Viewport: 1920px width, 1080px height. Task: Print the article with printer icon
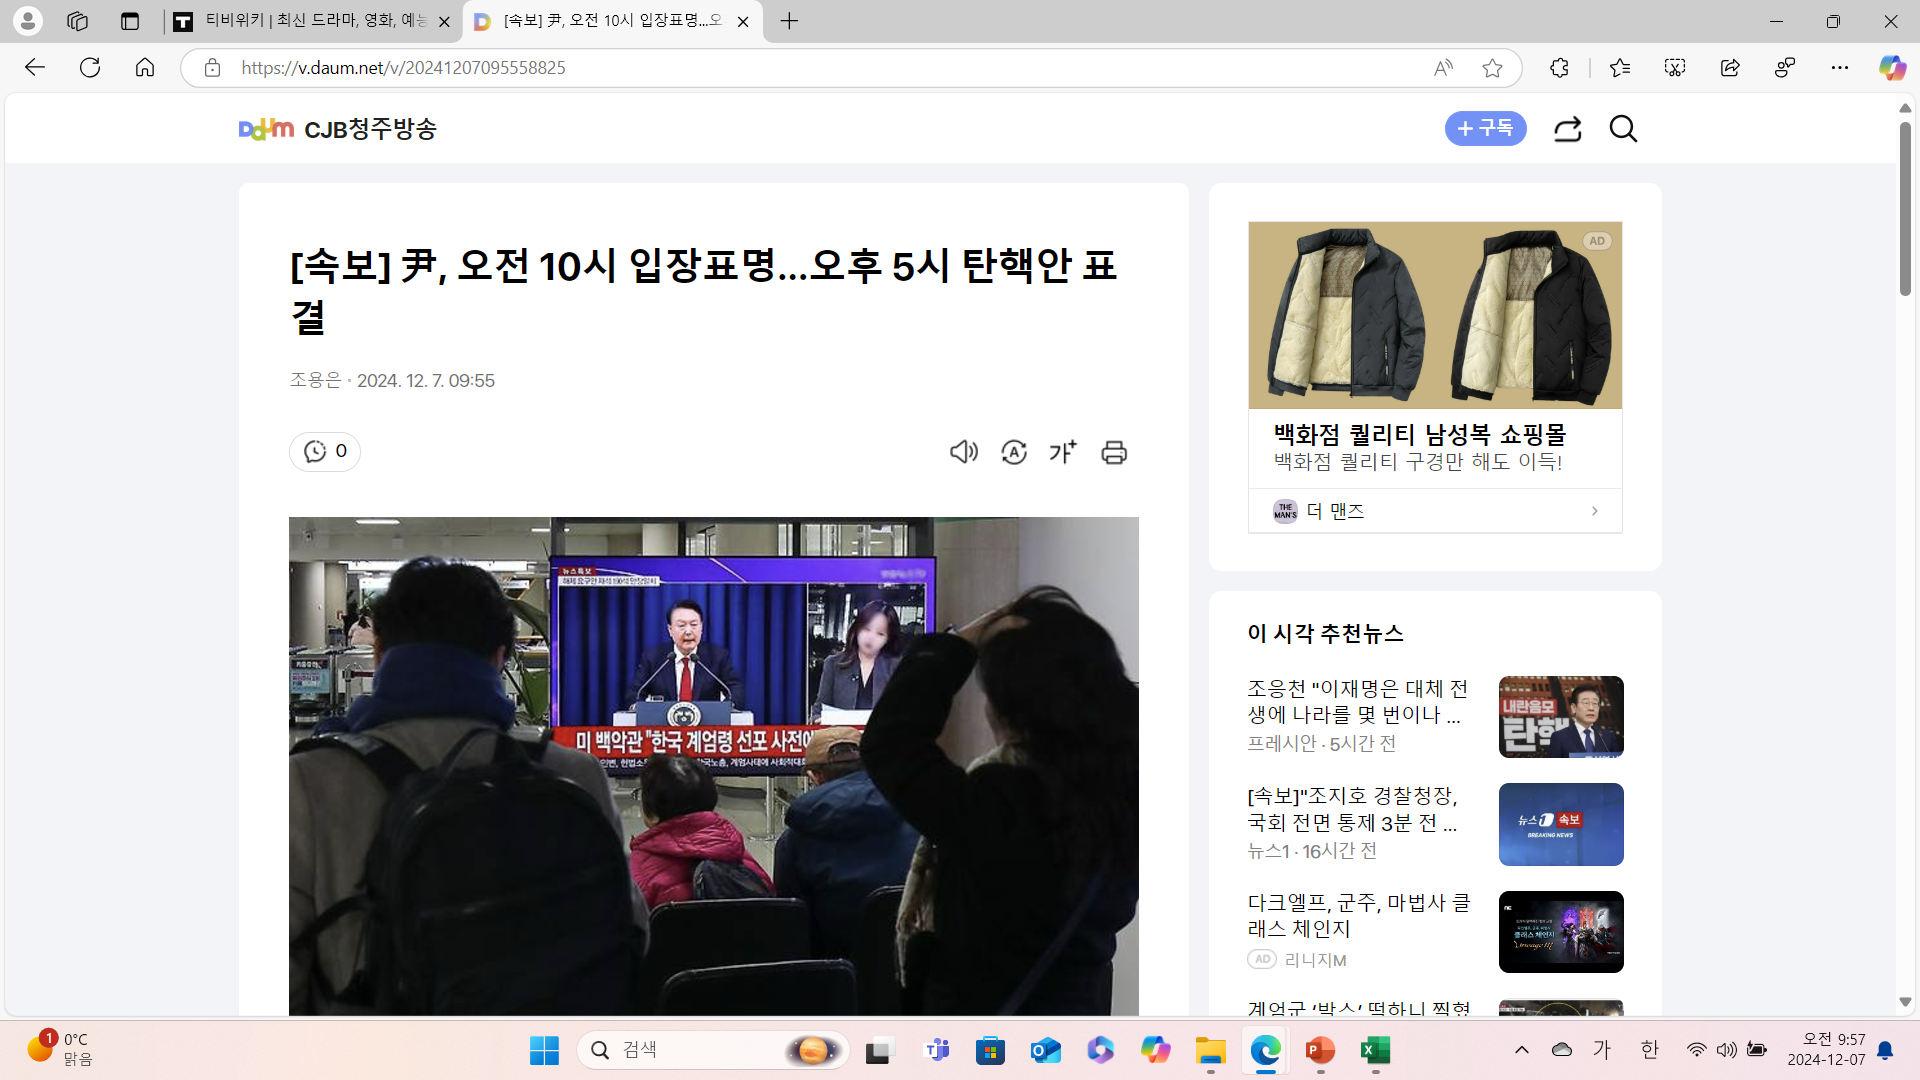(1114, 452)
